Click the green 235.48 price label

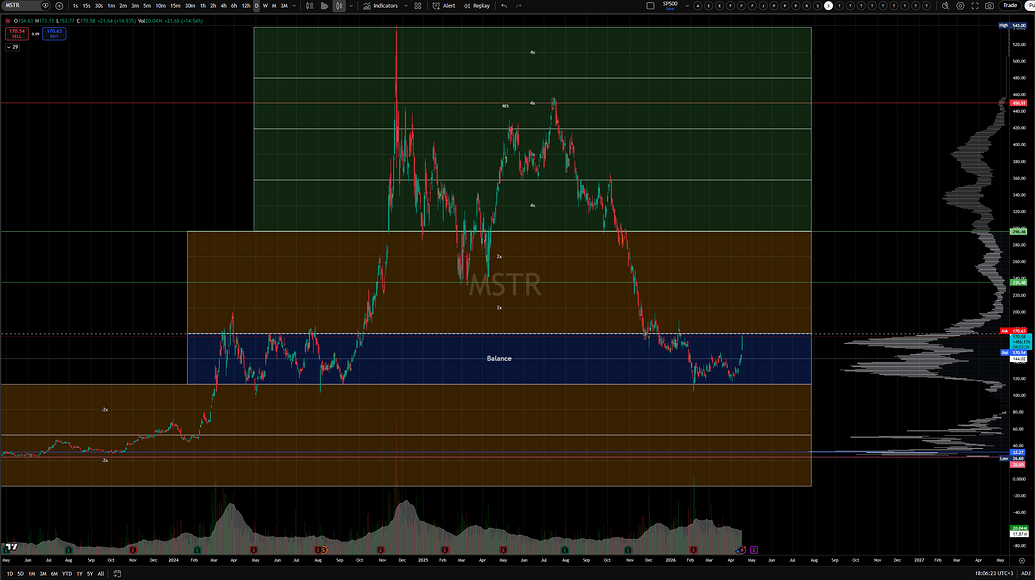[x=1018, y=282]
